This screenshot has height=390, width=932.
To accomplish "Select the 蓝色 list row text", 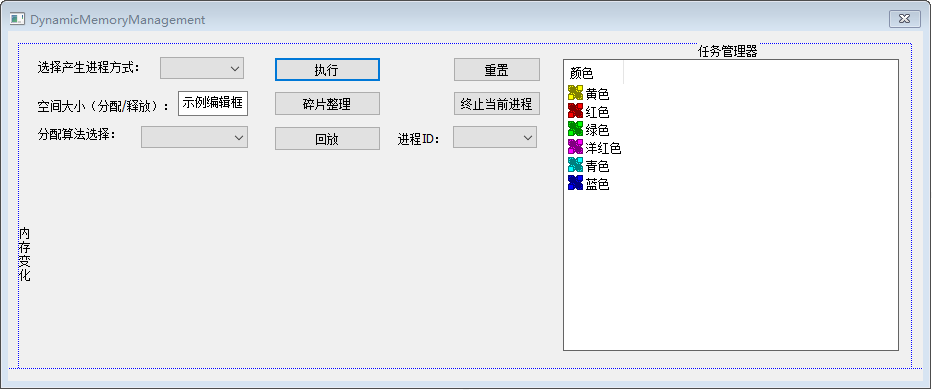I will pos(597,184).
